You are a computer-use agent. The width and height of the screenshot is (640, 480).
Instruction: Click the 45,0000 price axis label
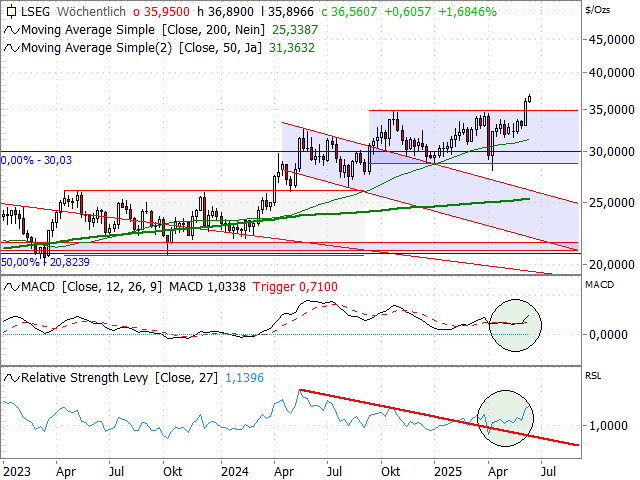coord(611,40)
